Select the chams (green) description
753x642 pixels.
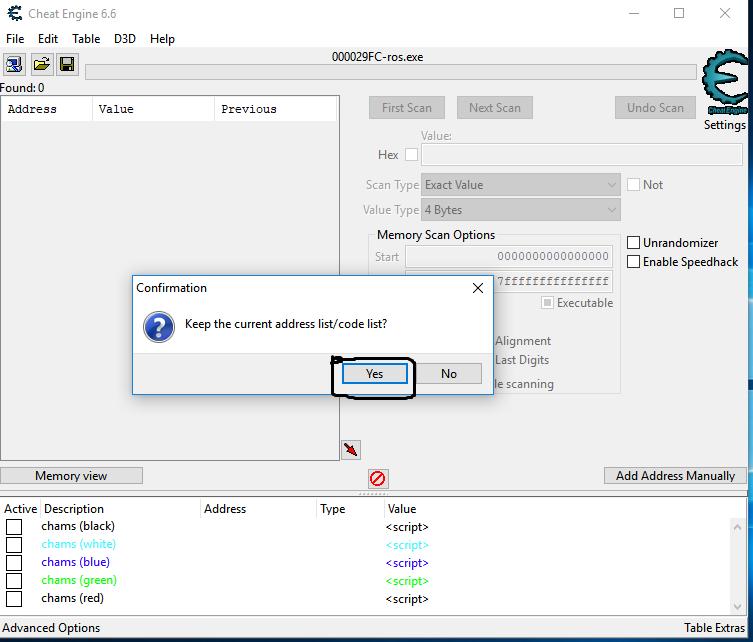pyautogui.click(x=79, y=581)
